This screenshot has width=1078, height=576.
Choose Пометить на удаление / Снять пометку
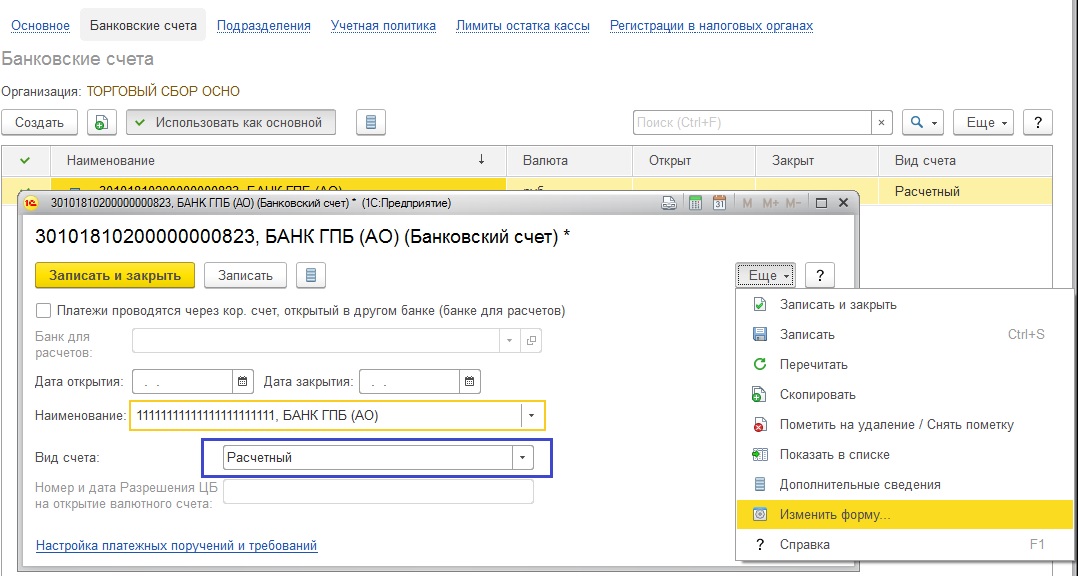click(904, 425)
